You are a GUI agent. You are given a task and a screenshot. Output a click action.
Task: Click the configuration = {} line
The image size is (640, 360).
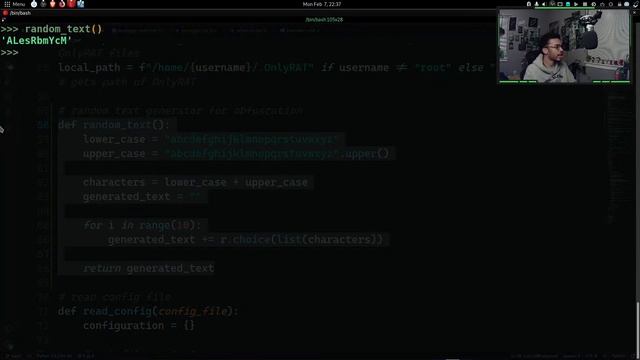click(x=139, y=325)
